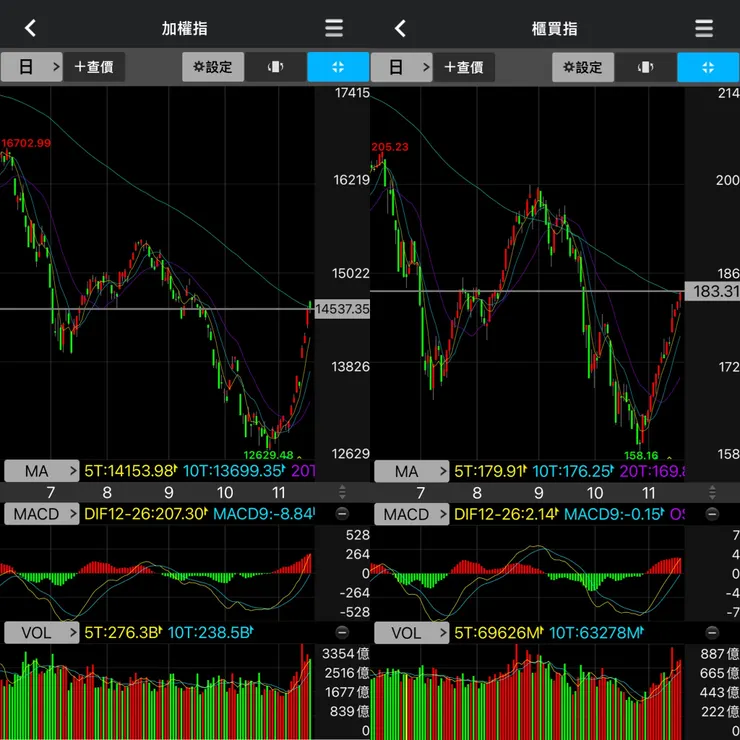The width and height of the screenshot is (740, 740).
Task: Tap 5T:14153.98 moving average value
Action: coord(131,471)
